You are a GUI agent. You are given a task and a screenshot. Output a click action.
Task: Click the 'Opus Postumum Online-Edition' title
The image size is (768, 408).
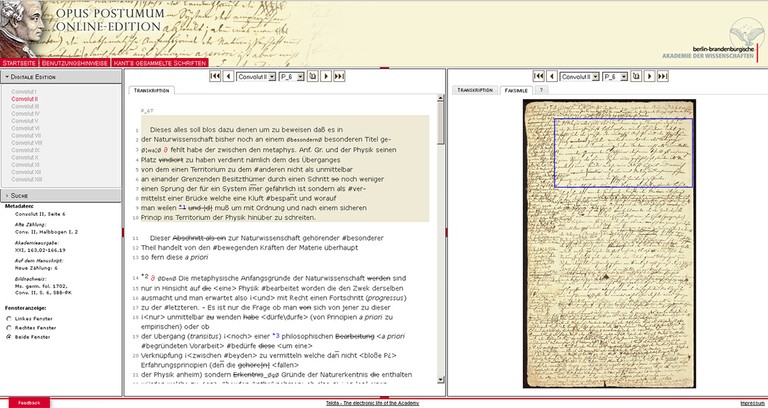coord(110,20)
